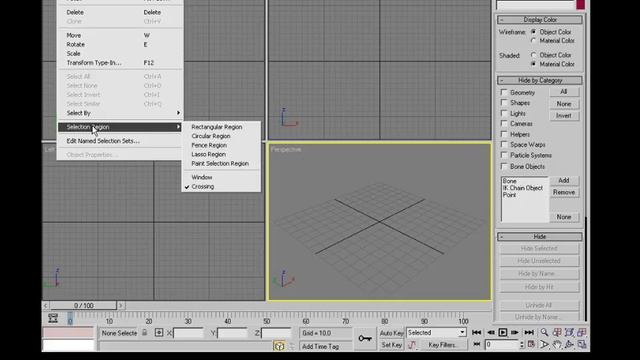Click the Set Key button
The height and width of the screenshot is (360, 640).
[x=391, y=345]
